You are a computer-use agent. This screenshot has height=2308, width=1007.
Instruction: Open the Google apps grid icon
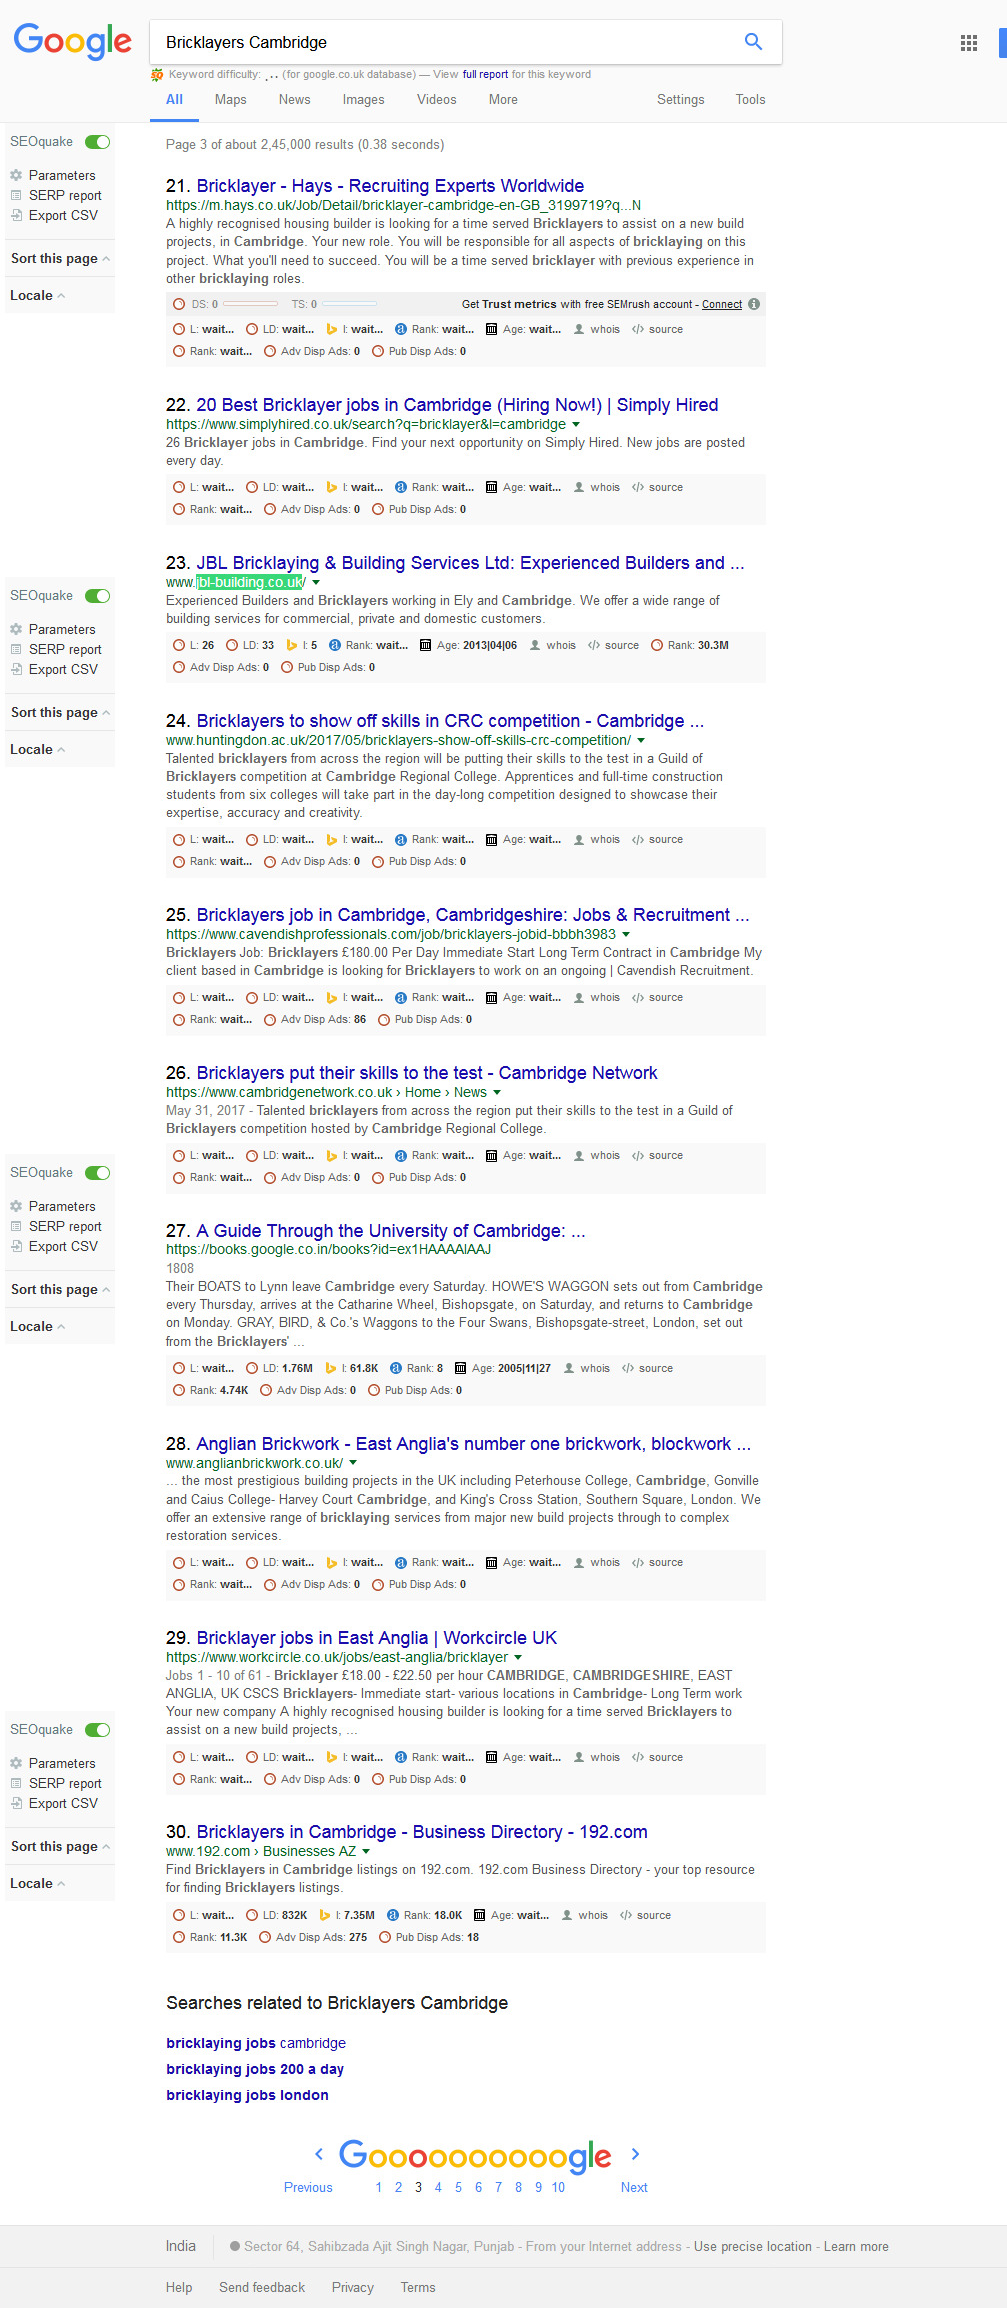(x=968, y=43)
